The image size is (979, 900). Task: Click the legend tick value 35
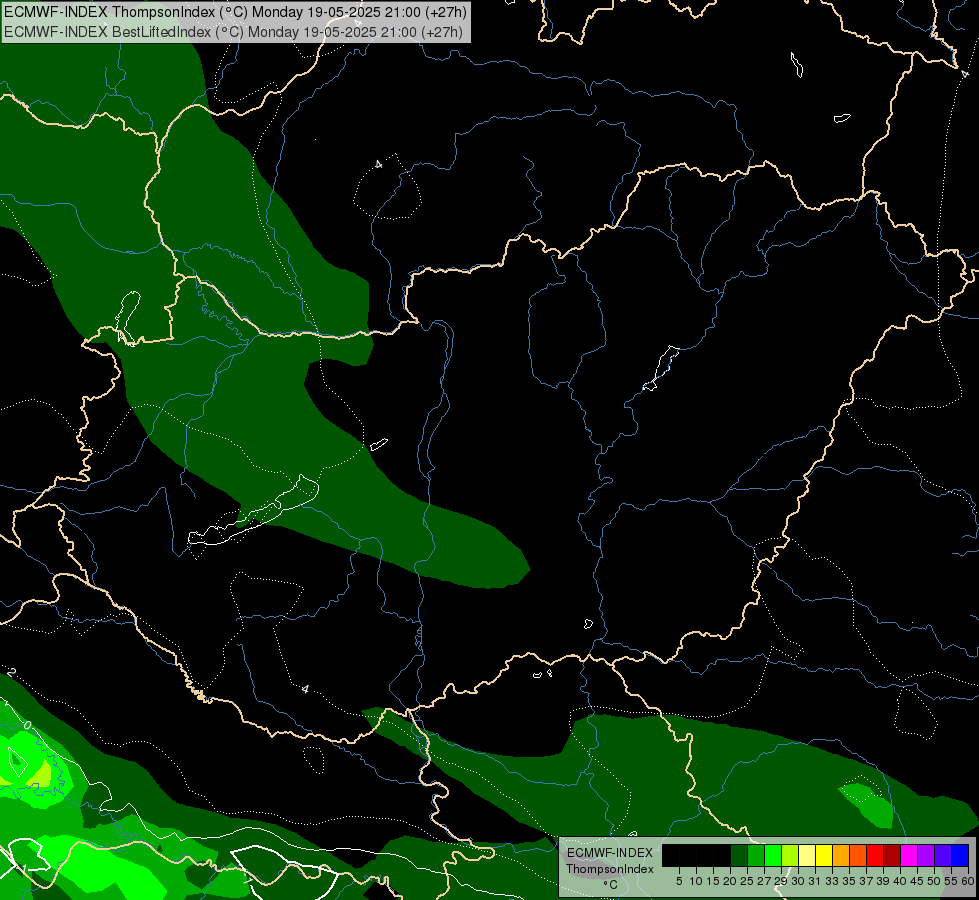point(849,881)
